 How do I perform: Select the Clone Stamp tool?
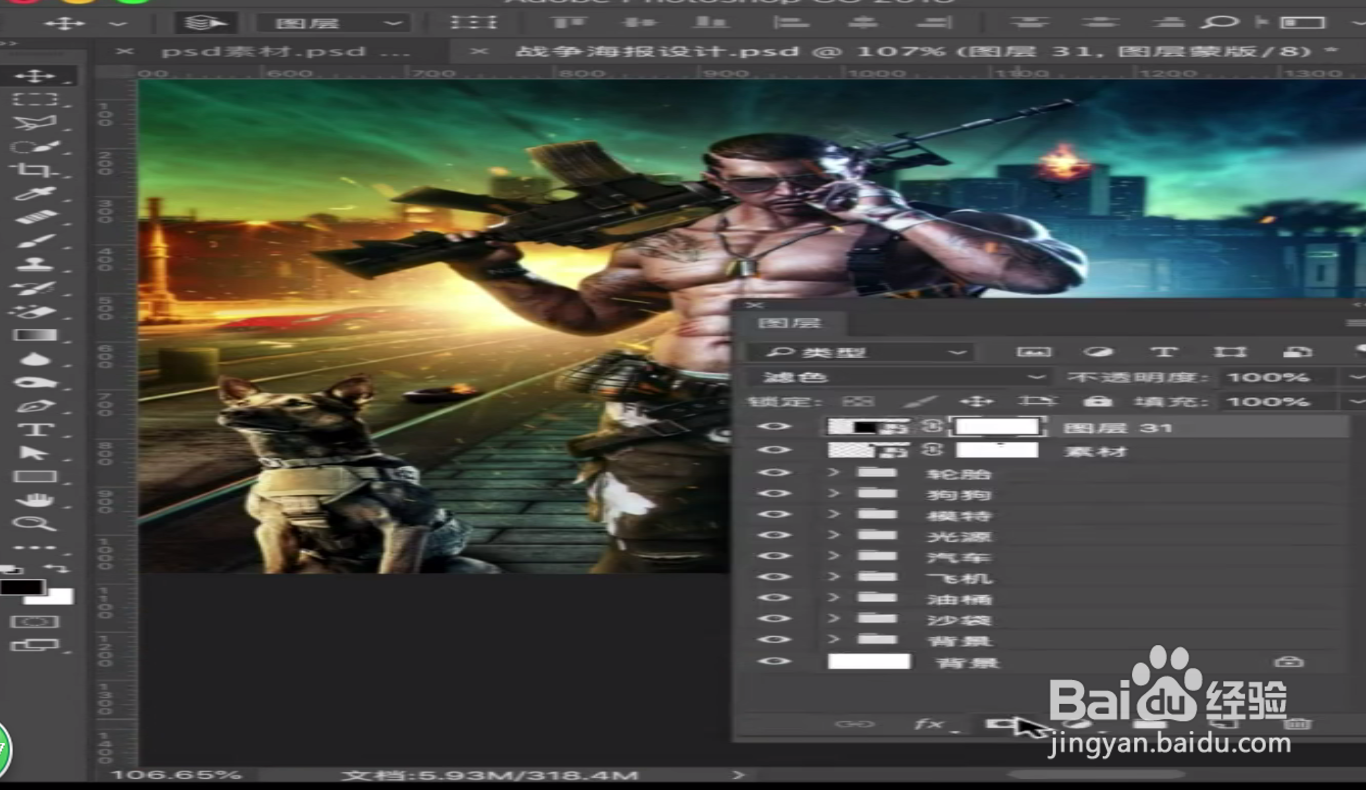(35, 264)
